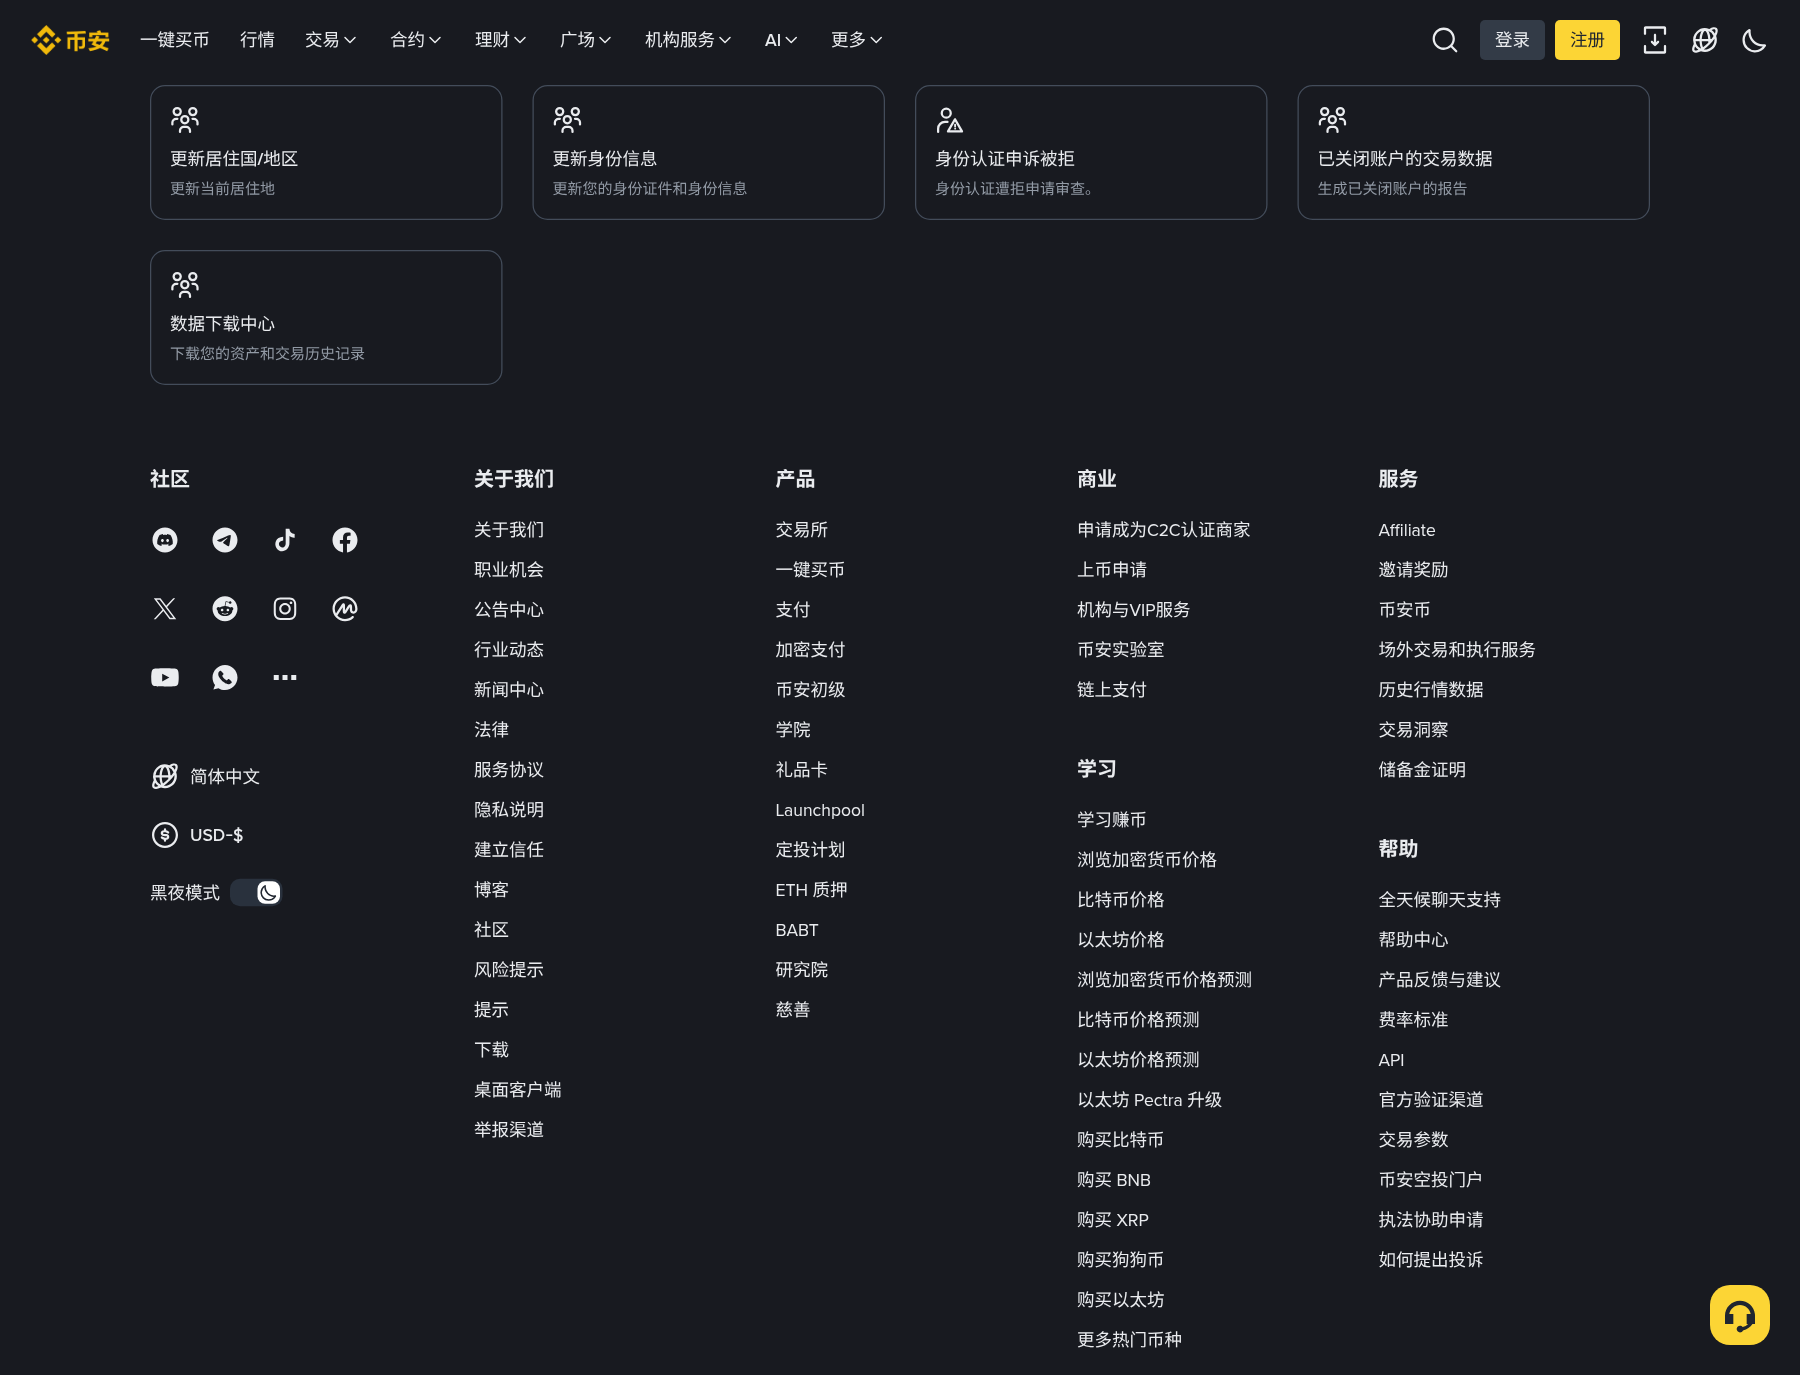
Task: Open the Launchpool product link
Action: (820, 810)
